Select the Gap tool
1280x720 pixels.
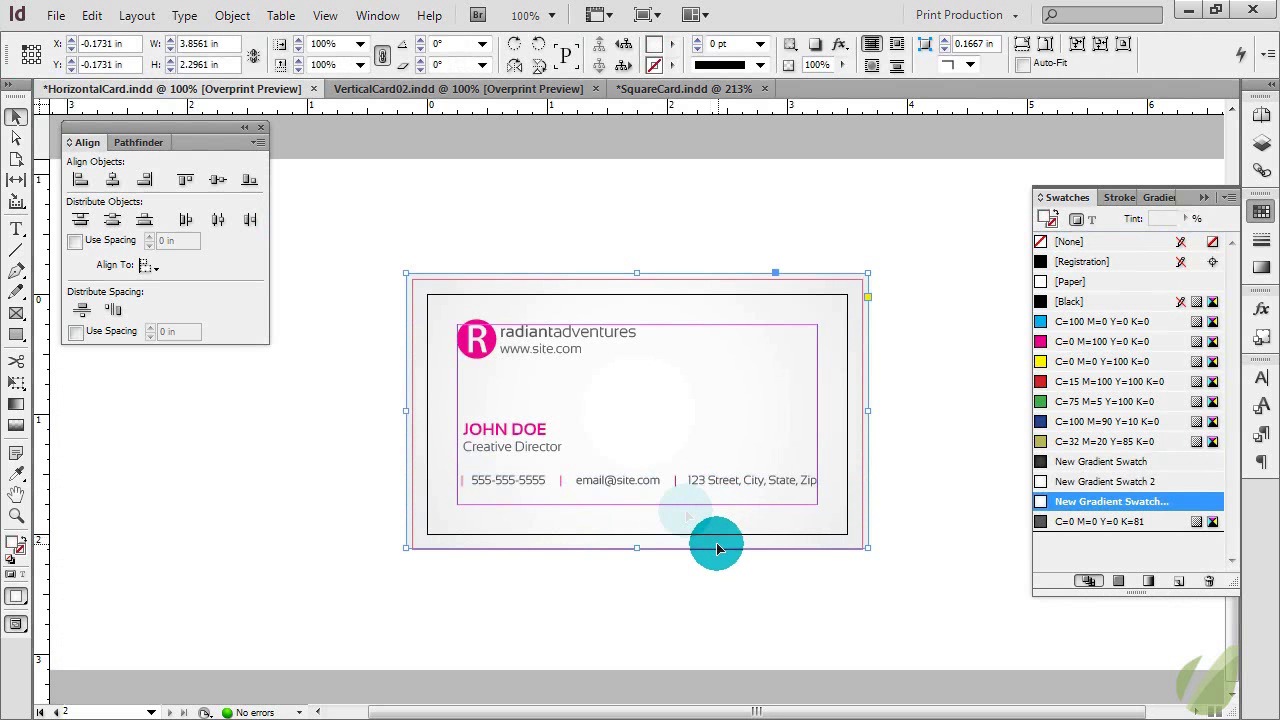[16, 180]
